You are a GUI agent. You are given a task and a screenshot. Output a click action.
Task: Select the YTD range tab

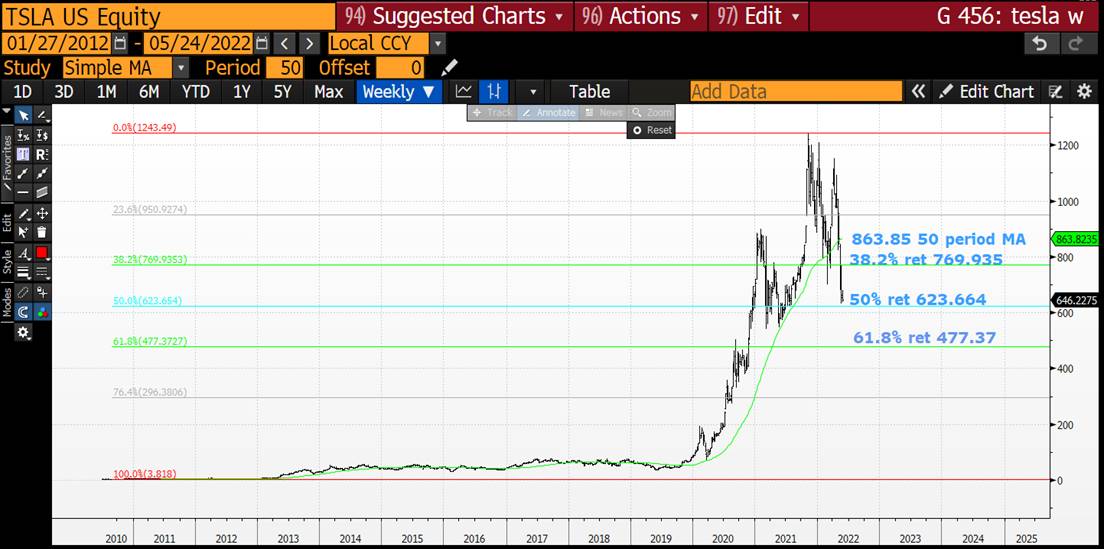195,92
